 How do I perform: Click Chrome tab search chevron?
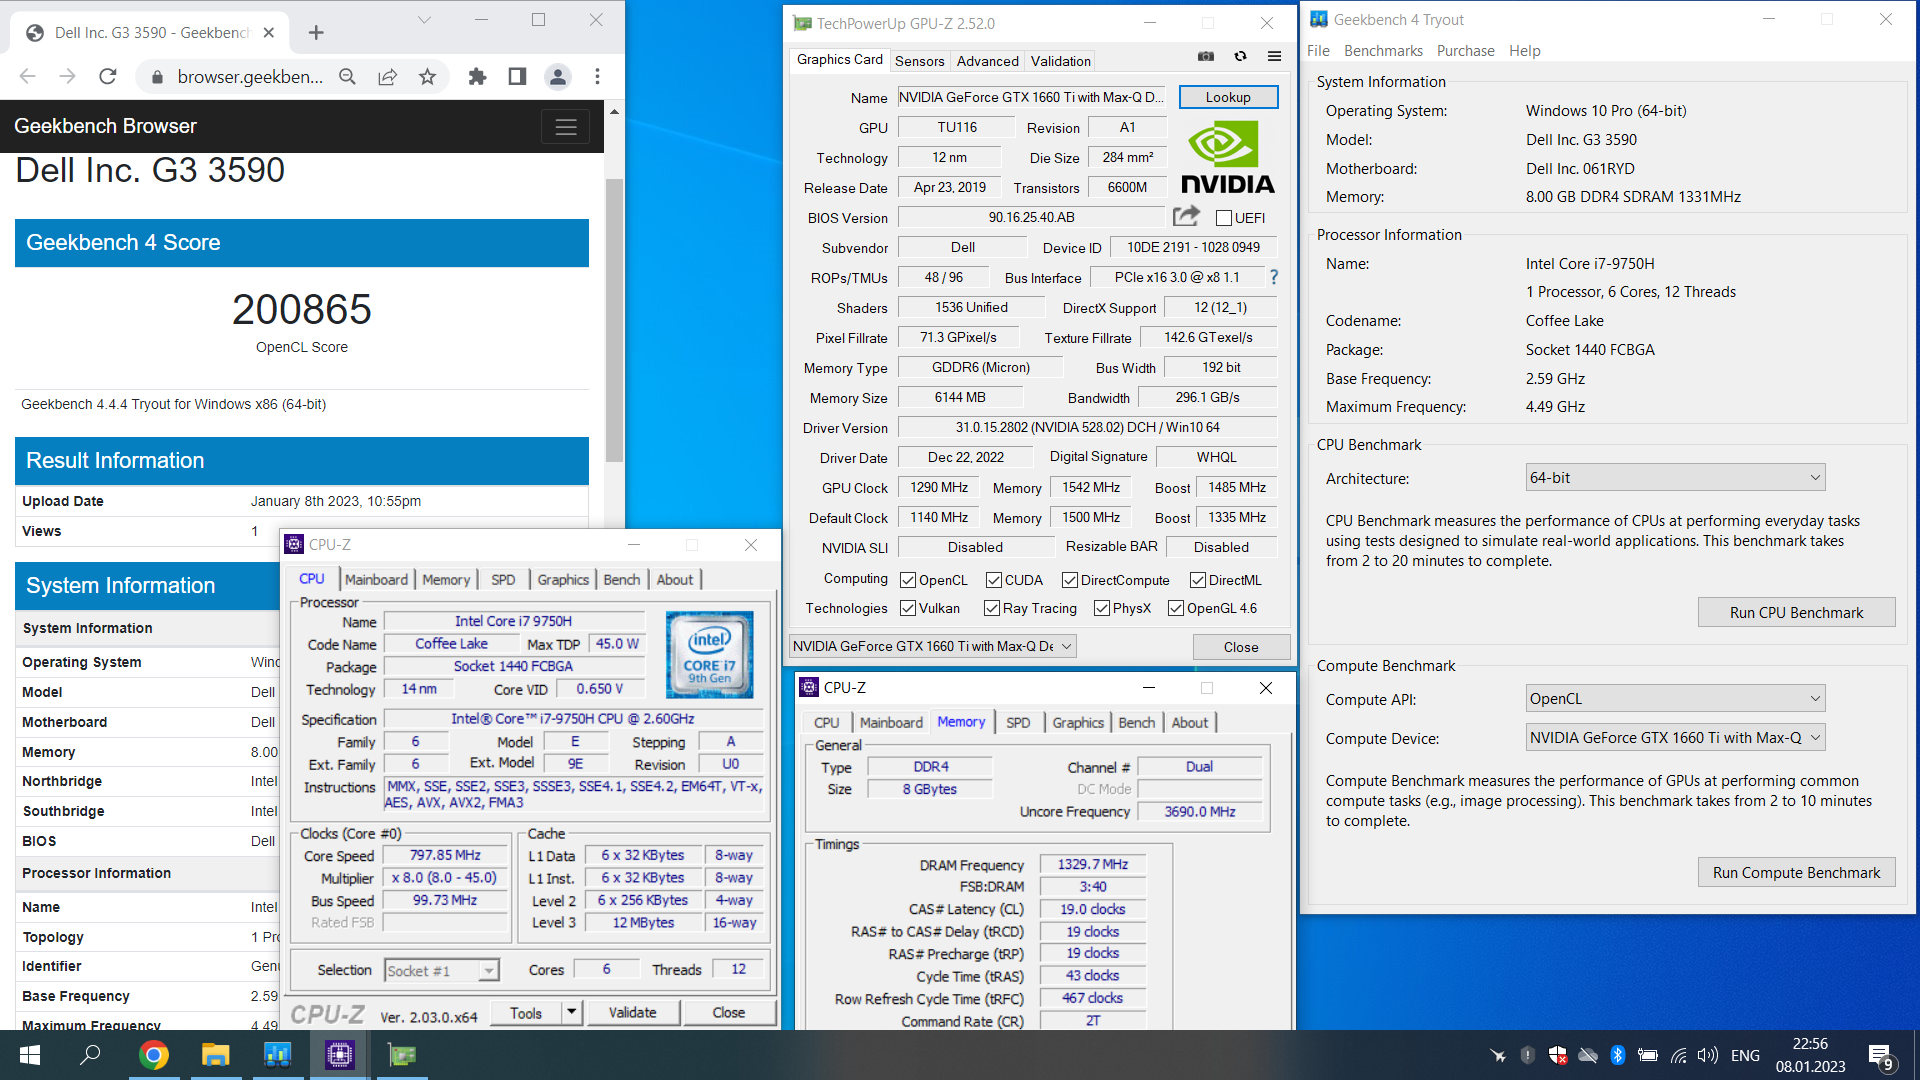click(x=424, y=20)
